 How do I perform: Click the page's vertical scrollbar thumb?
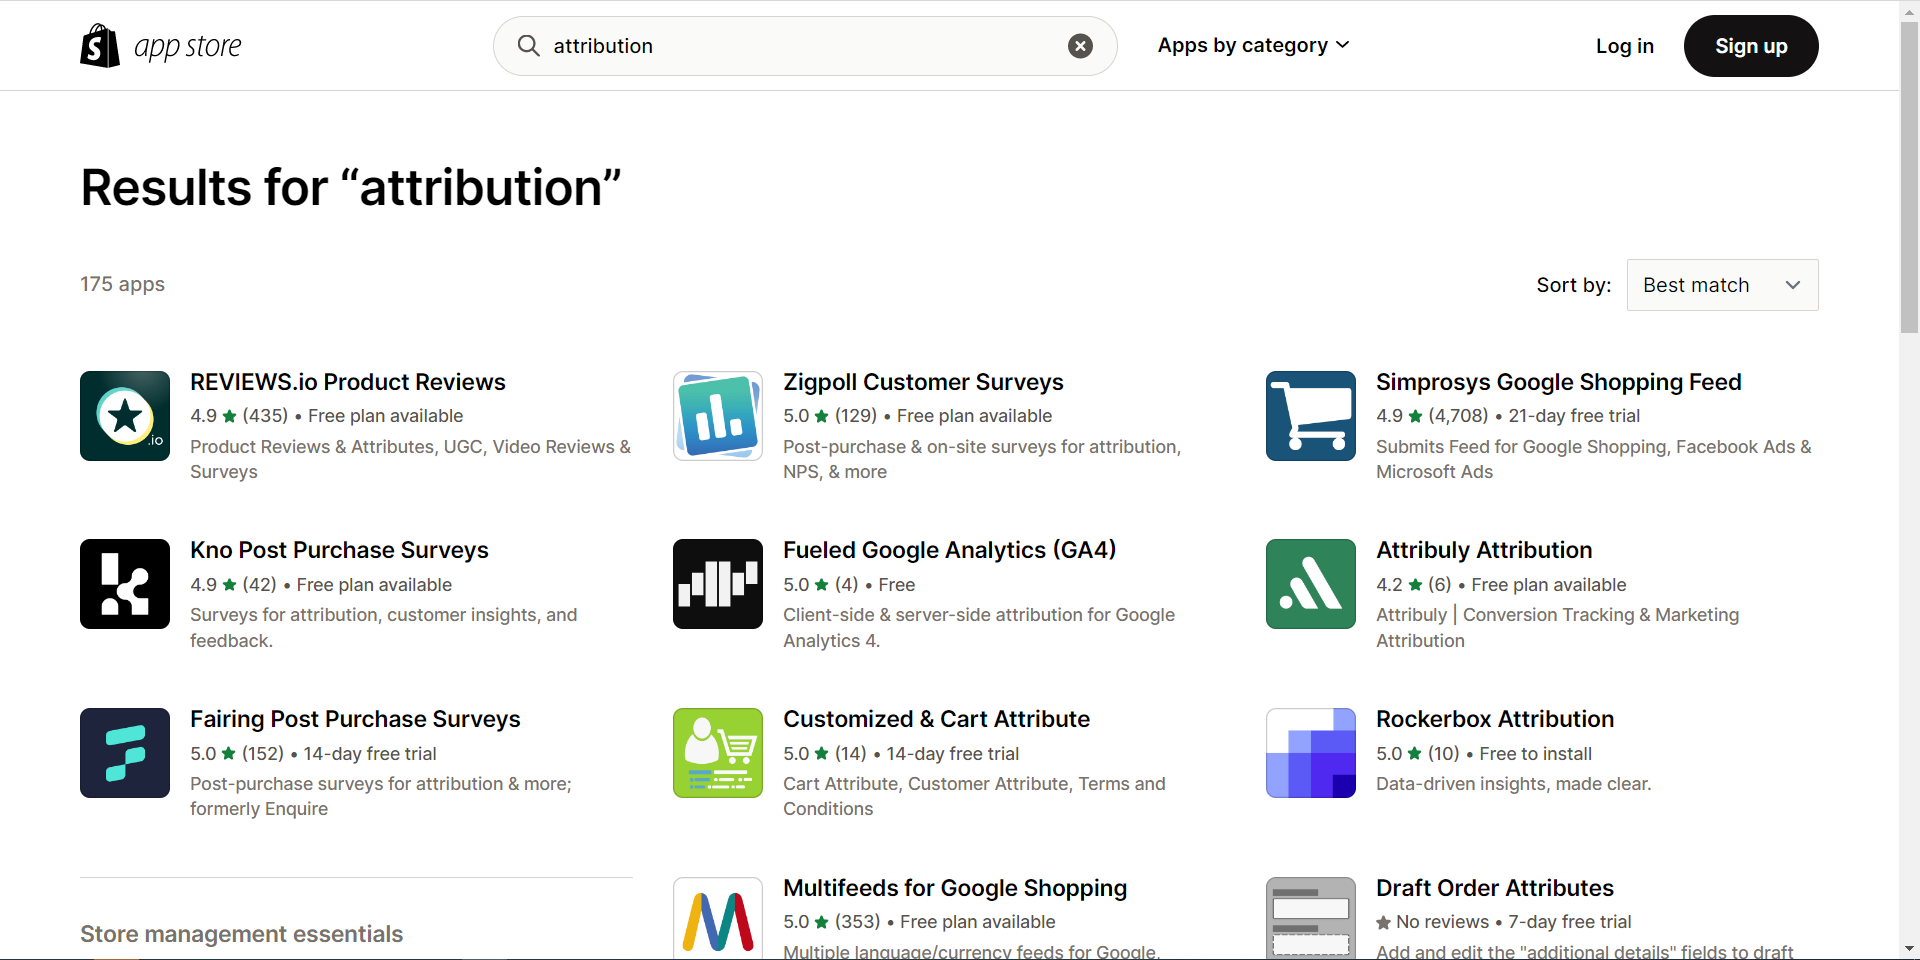point(1909,180)
